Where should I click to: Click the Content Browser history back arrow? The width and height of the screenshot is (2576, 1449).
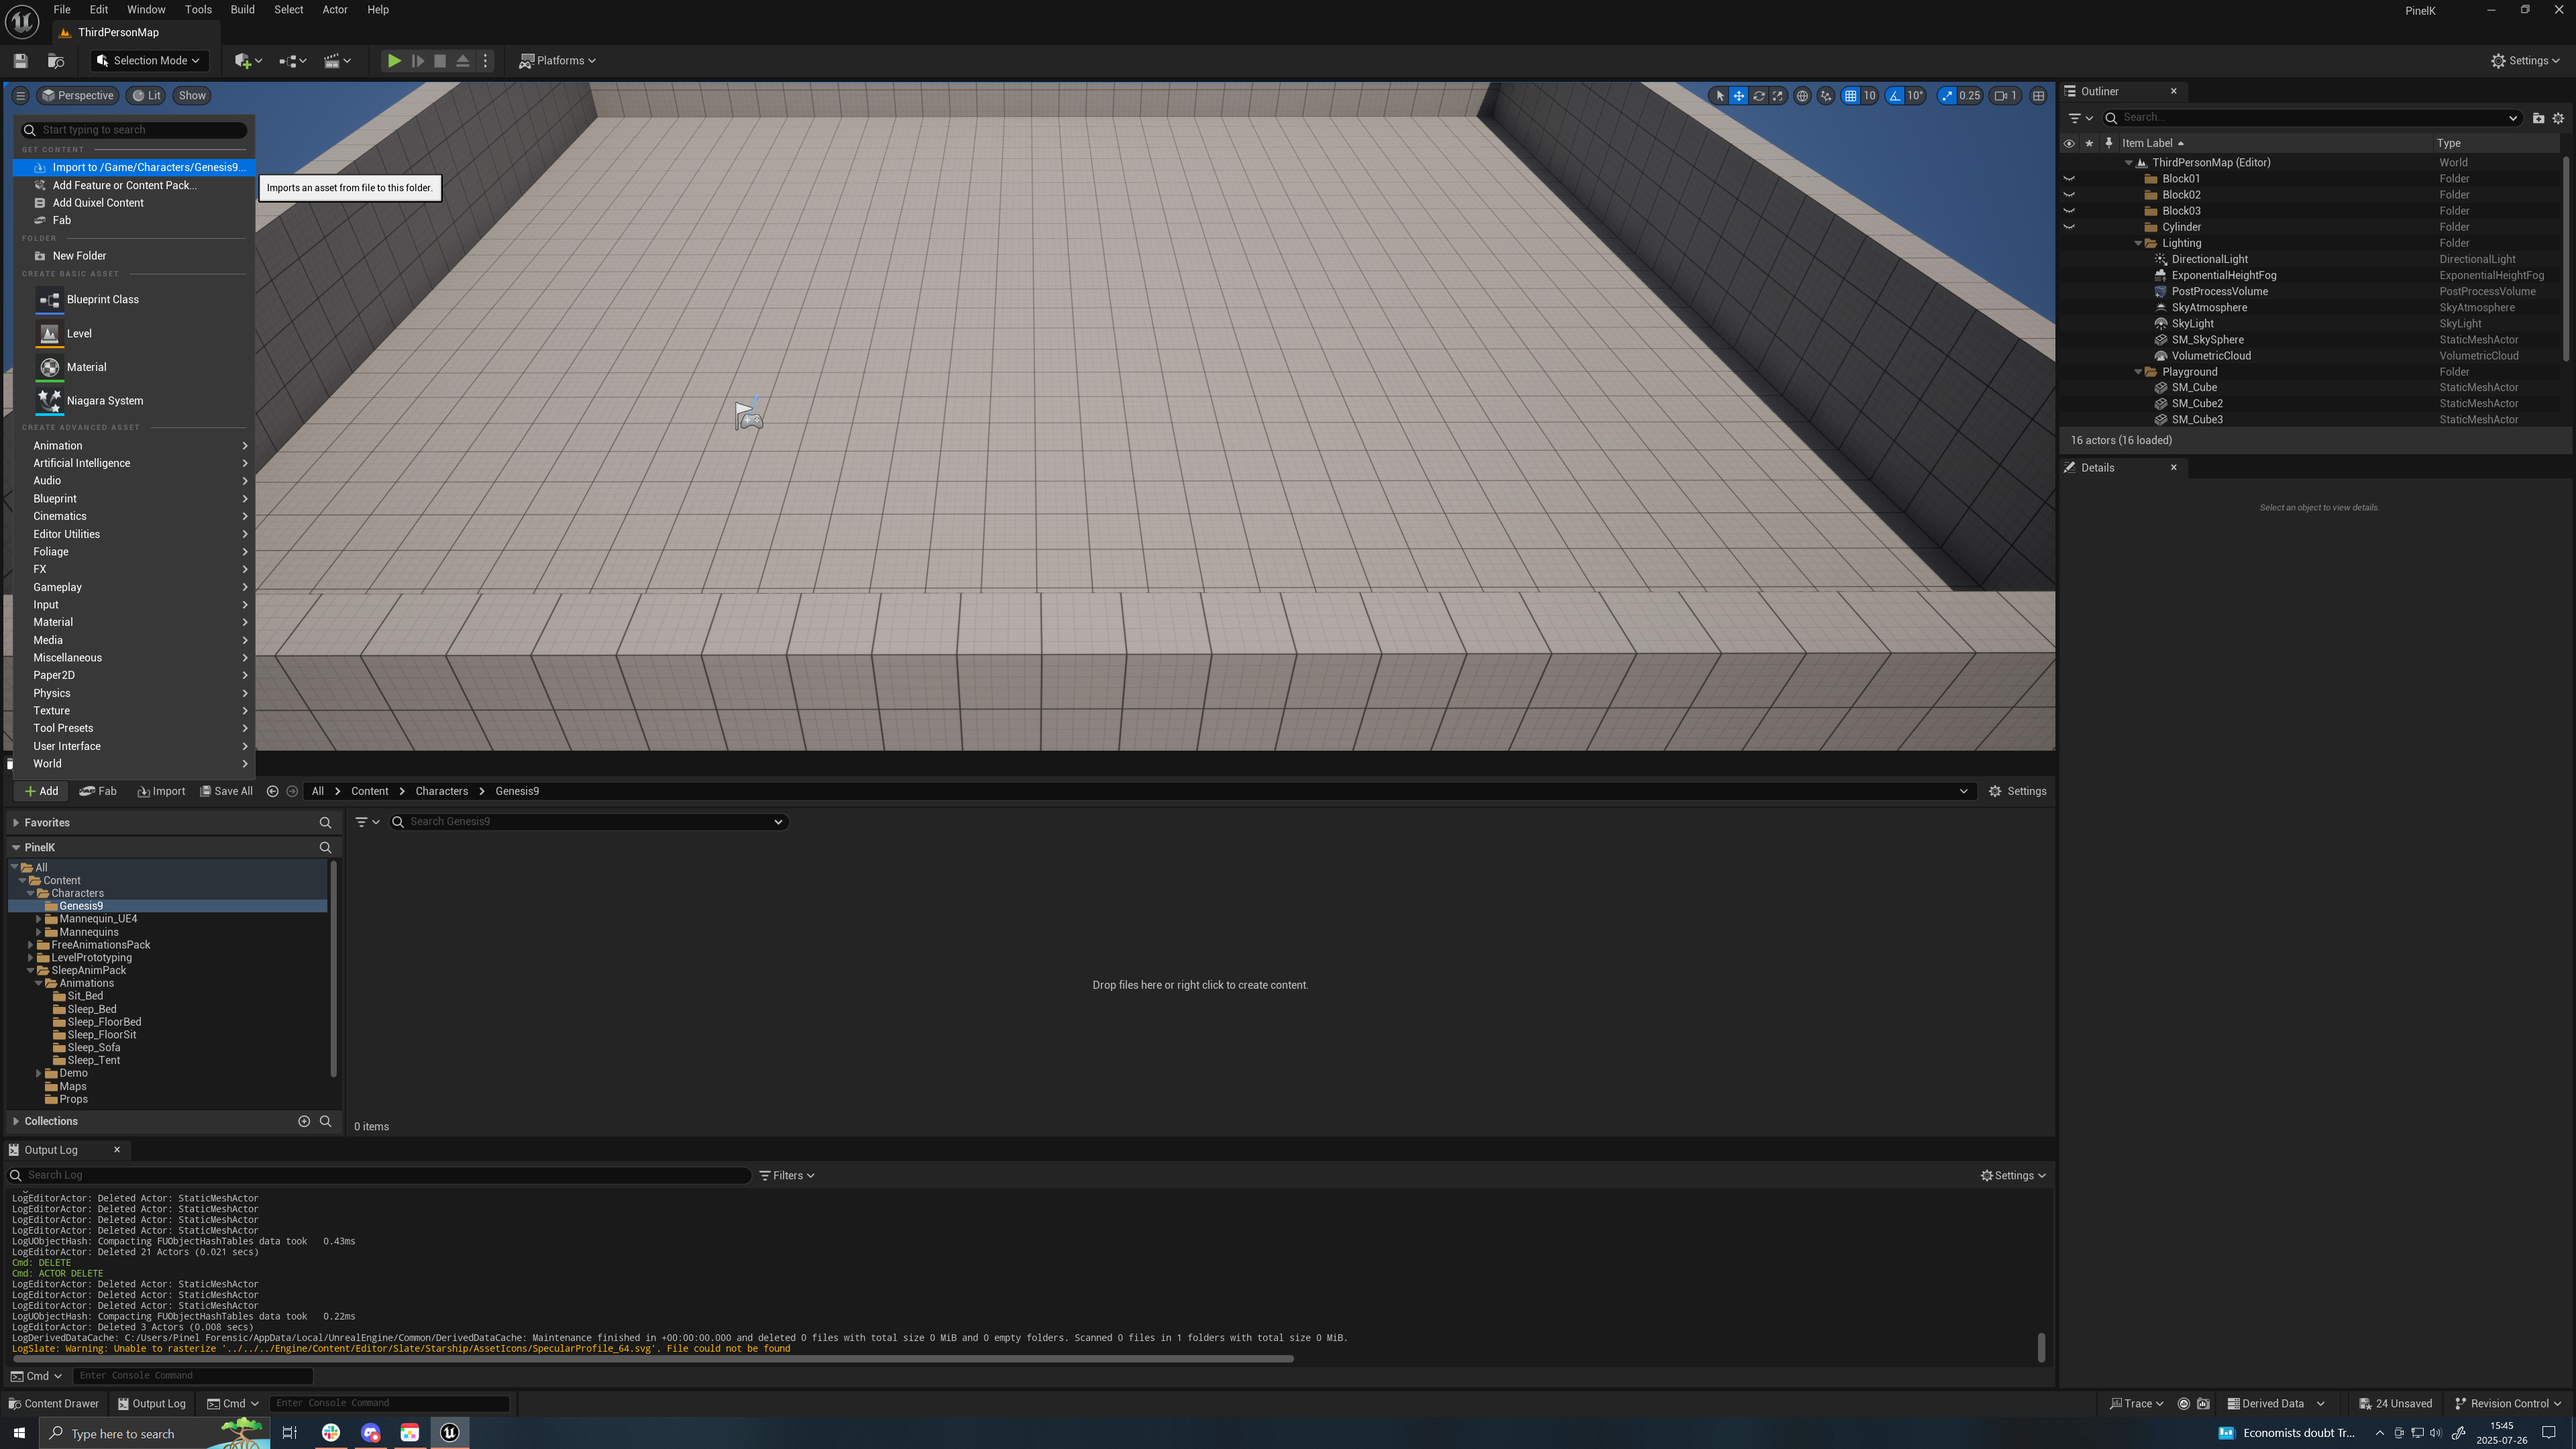[x=272, y=791]
